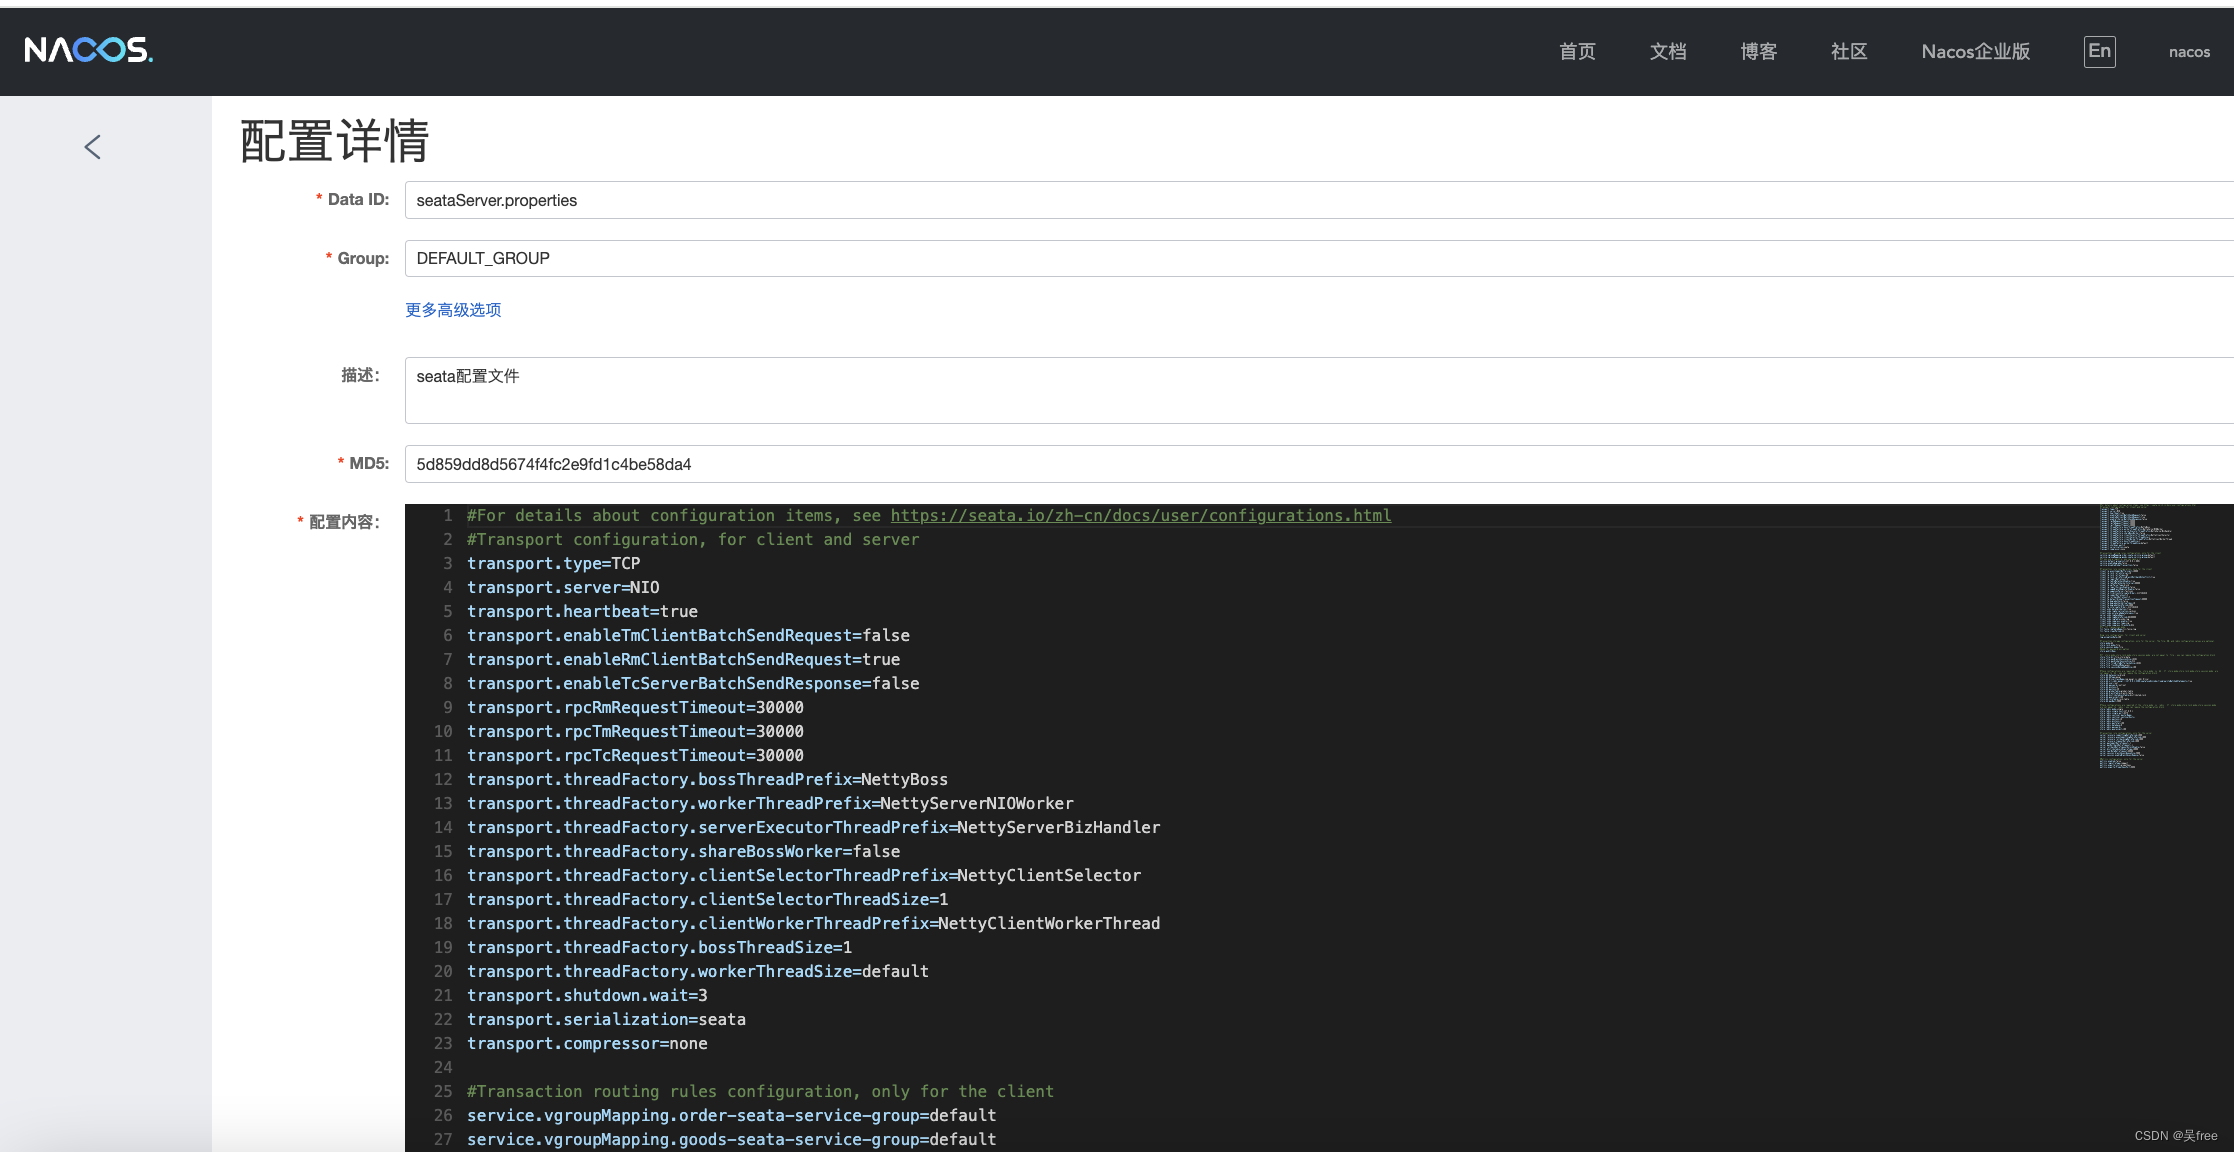Viewport: 2234px width, 1152px height.
Task: Click the transport.compressor=none line
Action: pyautogui.click(x=587, y=1044)
